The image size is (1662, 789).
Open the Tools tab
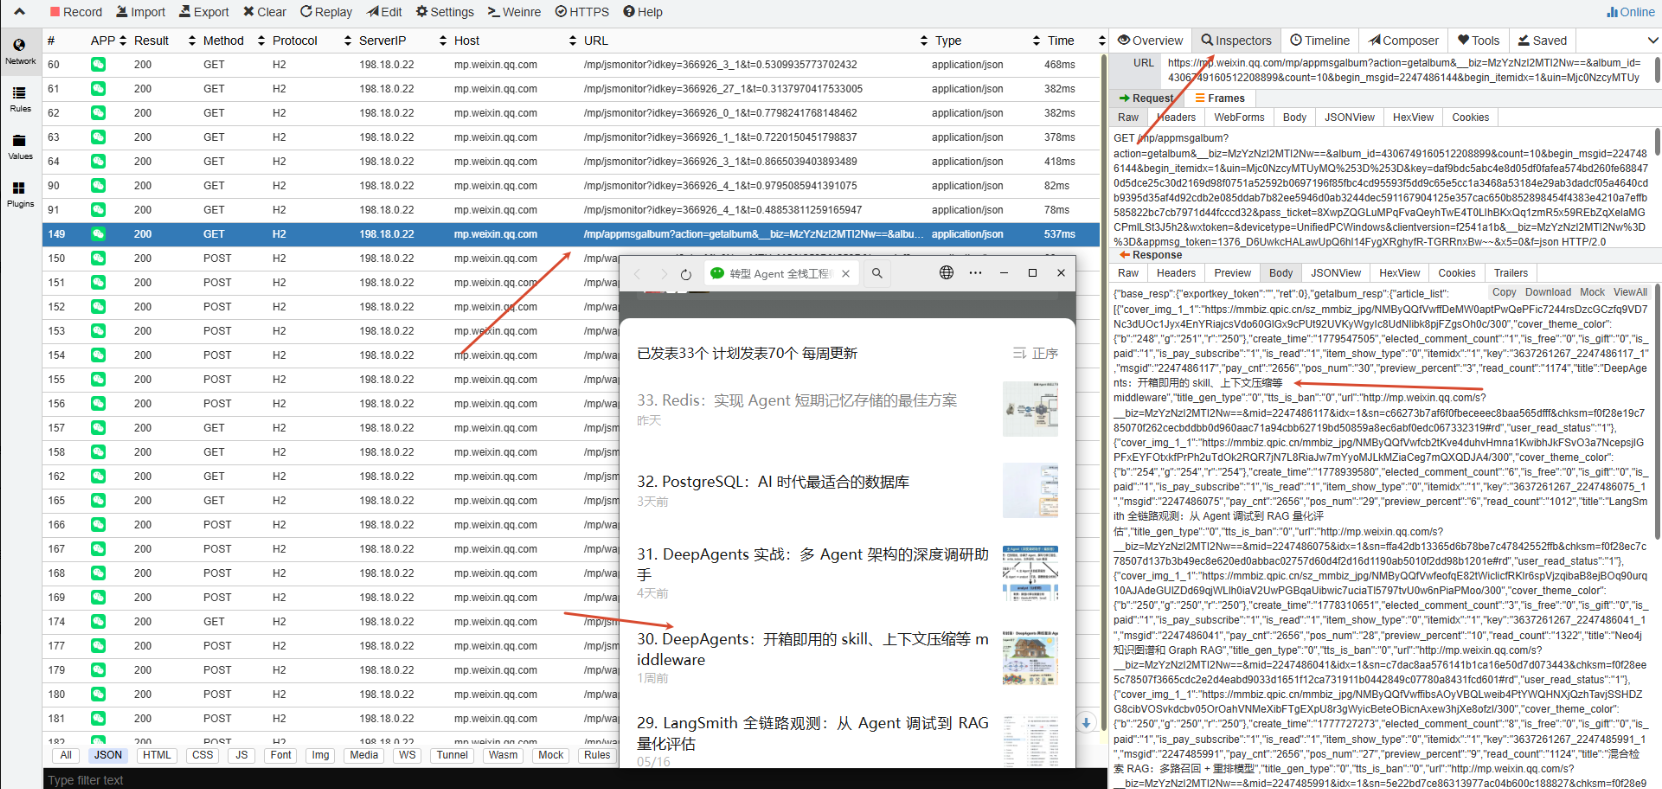pos(1478,41)
